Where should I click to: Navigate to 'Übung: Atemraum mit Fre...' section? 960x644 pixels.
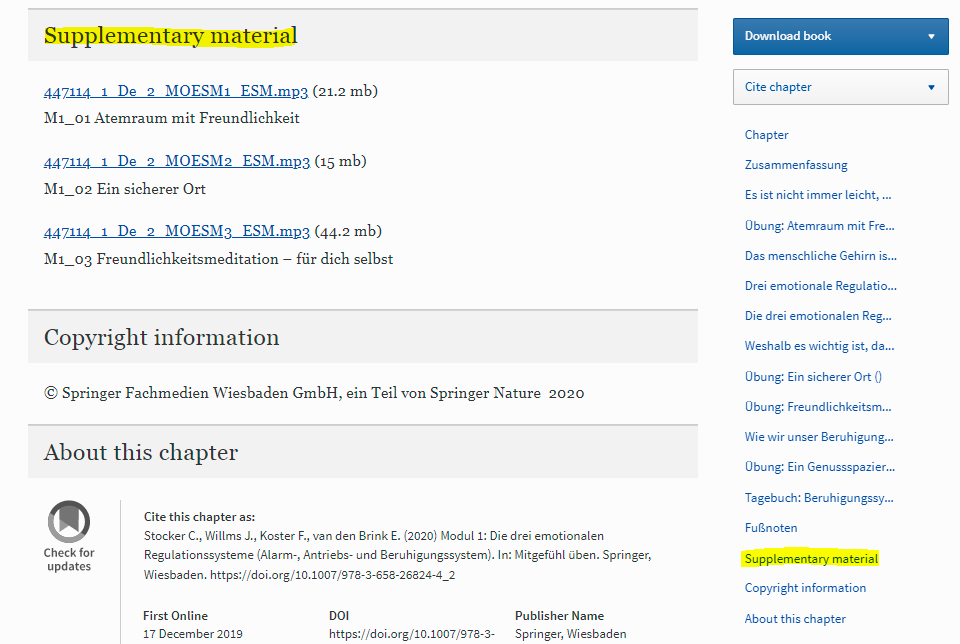[x=820, y=225]
